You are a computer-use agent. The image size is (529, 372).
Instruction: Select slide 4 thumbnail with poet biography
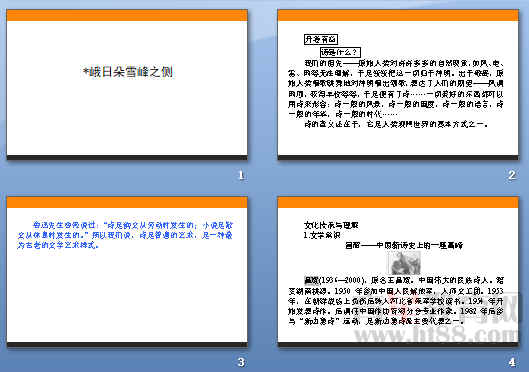(x=398, y=270)
